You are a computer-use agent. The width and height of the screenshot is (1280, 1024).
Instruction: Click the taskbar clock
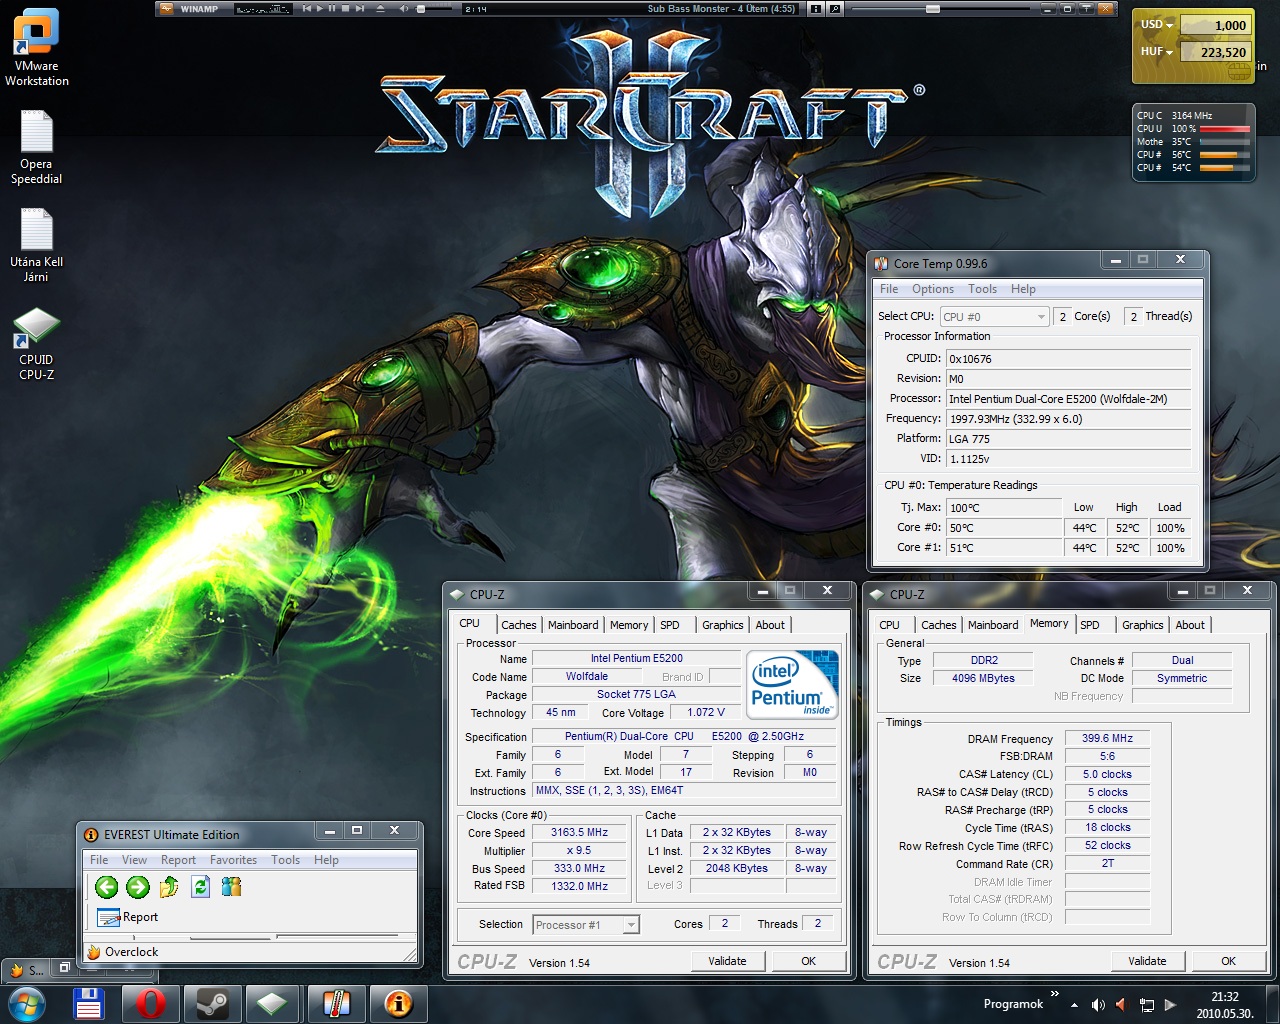(1224, 1004)
